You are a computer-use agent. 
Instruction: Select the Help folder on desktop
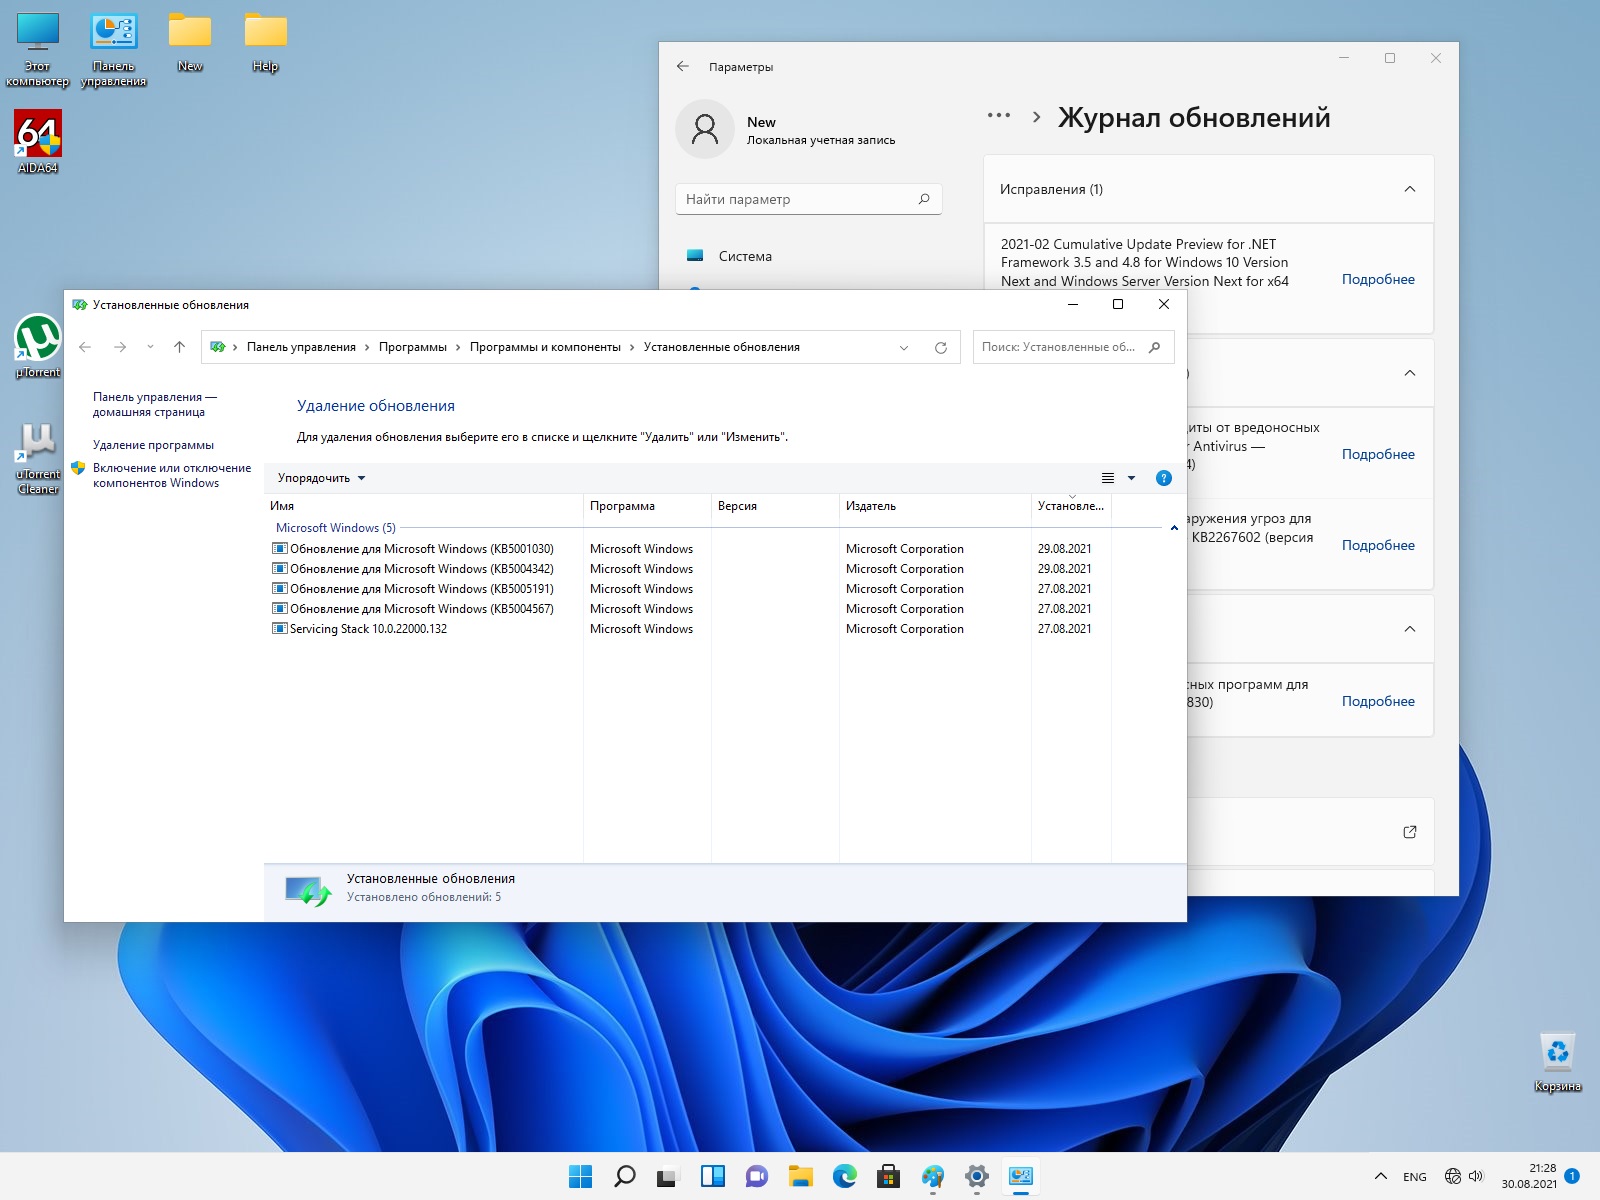(266, 42)
